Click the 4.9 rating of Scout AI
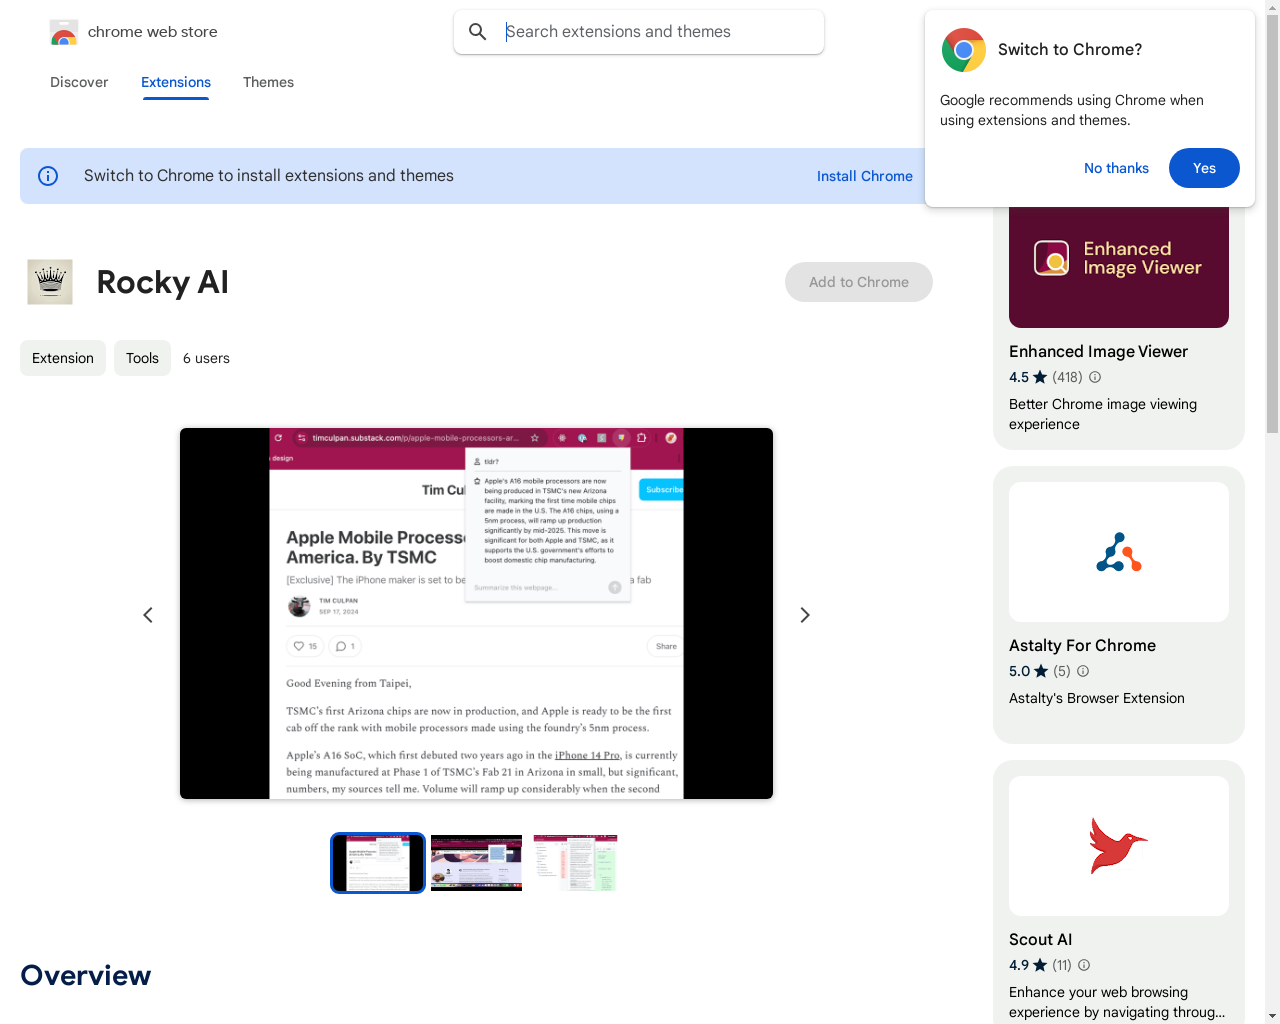This screenshot has width=1280, height=1024. tap(1019, 965)
